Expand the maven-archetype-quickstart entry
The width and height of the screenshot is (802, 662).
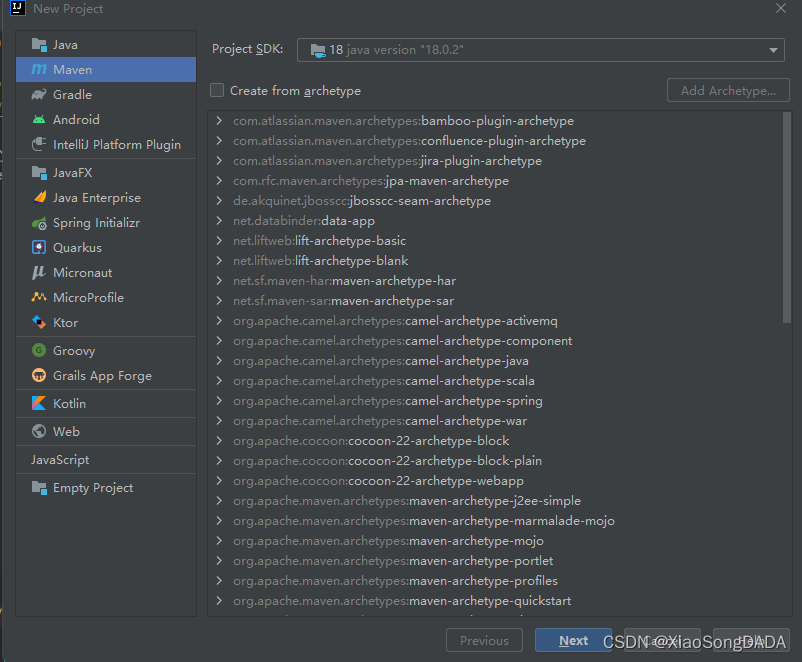(x=219, y=601)
